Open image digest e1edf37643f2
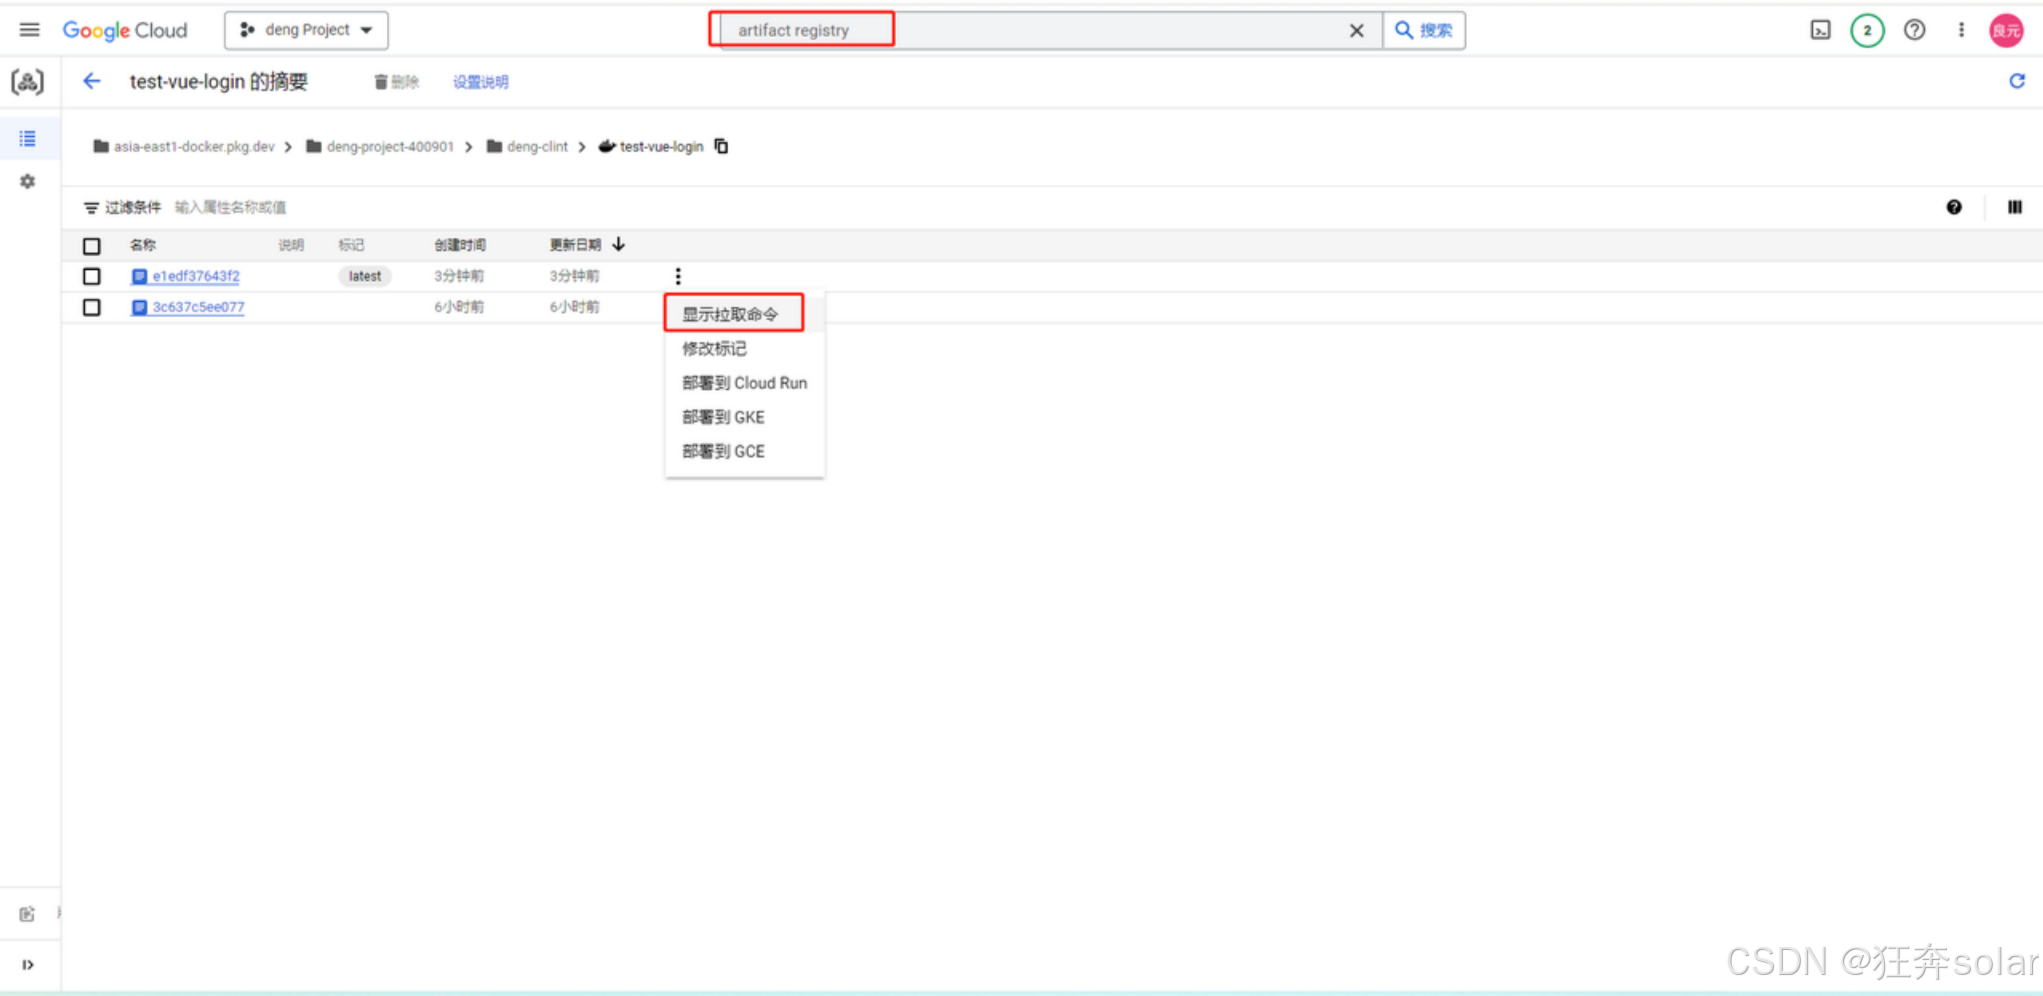Image resolution: width=2043 pixels, height=996 pixels. tap(195, 276)
